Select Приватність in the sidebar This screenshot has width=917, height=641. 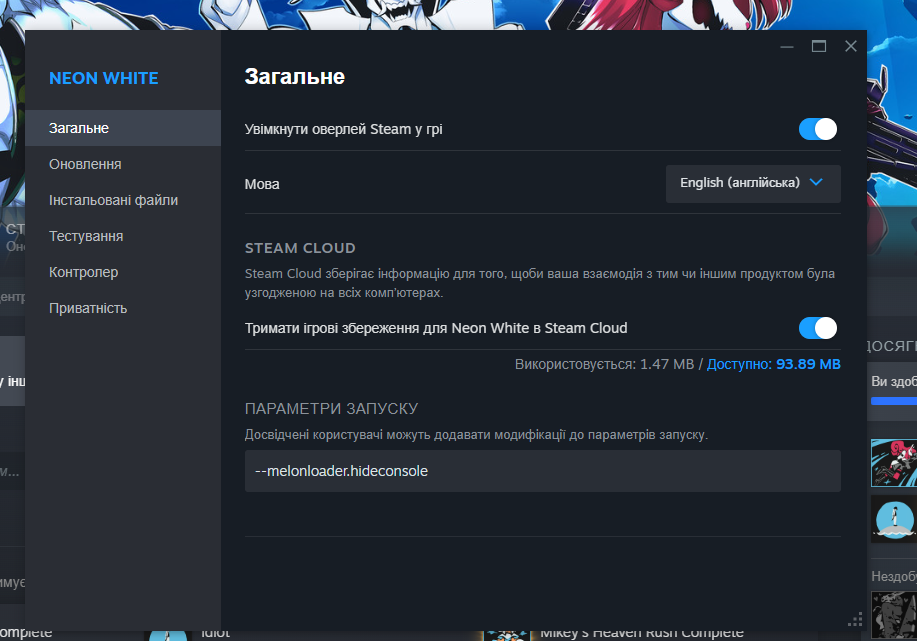pyautogui.click(x=88, y=308)
